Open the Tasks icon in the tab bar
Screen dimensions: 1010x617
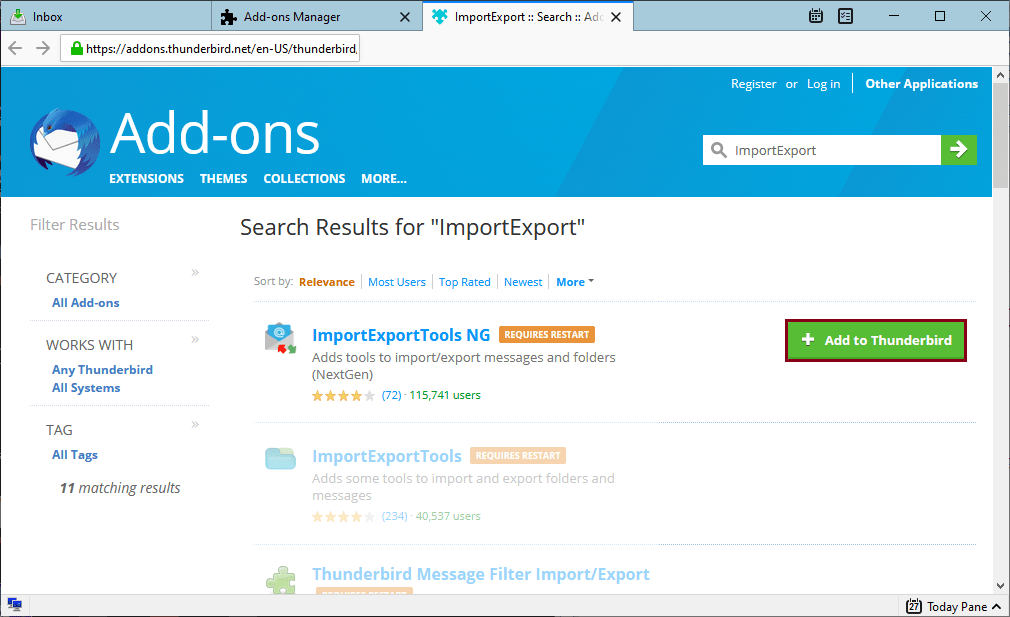click(x=845, y=16)
